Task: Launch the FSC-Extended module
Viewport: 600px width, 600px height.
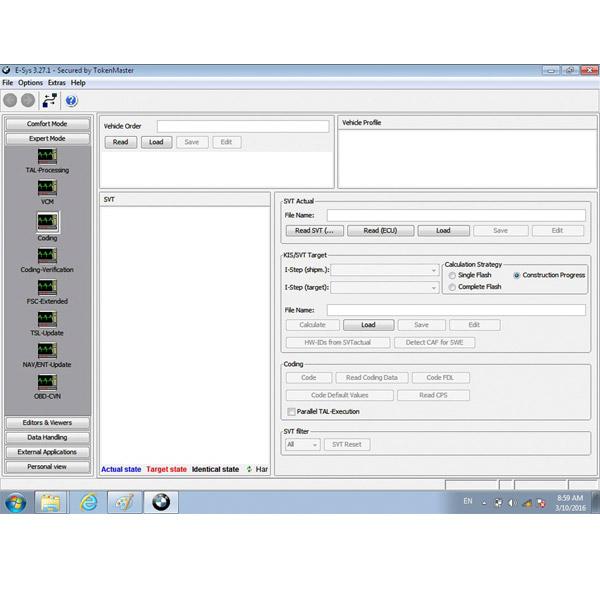Action: click(x=47, y=287)
